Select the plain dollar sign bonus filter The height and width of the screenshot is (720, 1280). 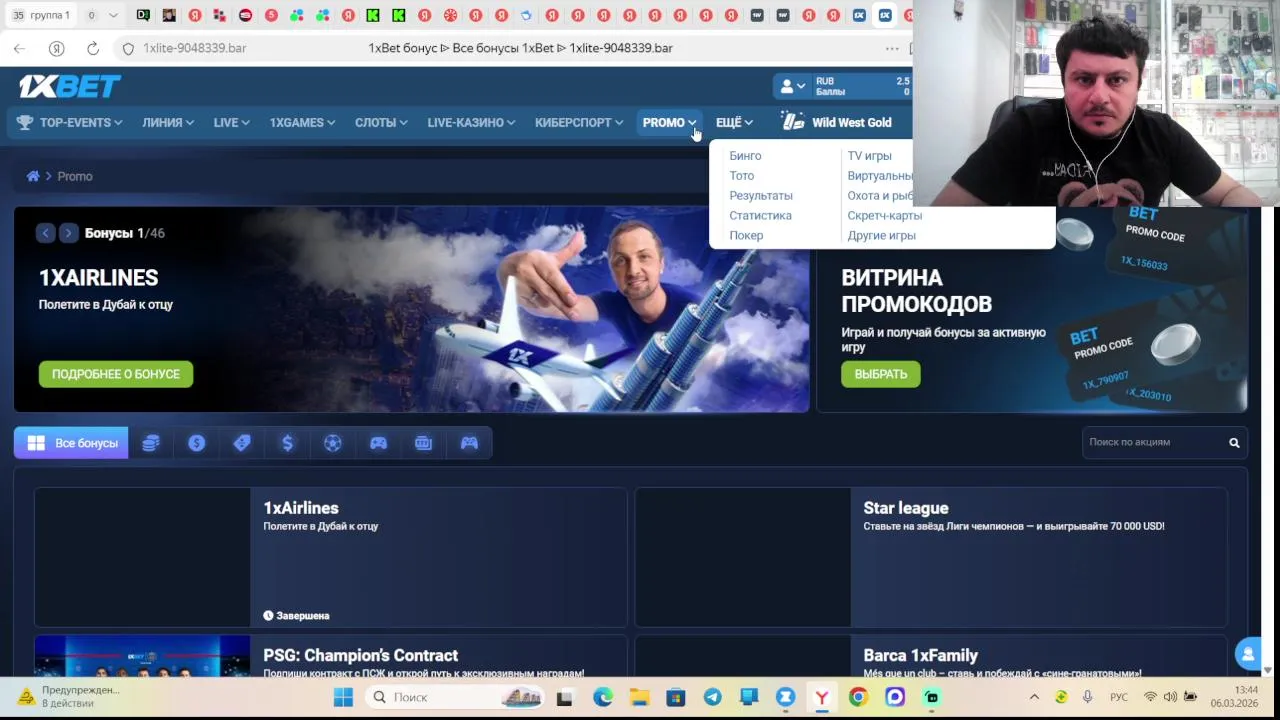(x=287, y=443)
